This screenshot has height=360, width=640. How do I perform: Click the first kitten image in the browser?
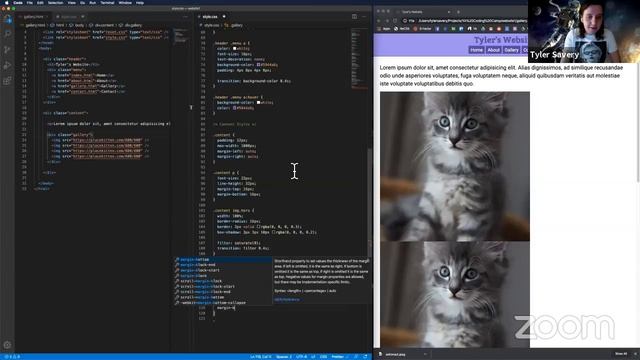coord(455,166)
